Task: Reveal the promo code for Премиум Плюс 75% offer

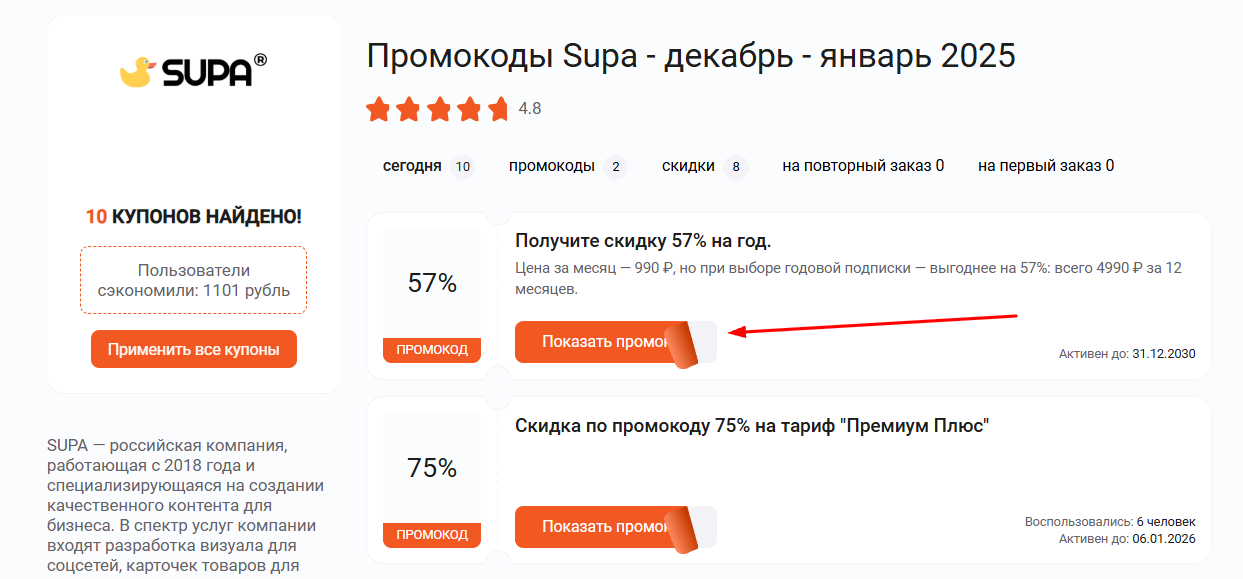Action: pyautogui.click(x=590, y=527)
